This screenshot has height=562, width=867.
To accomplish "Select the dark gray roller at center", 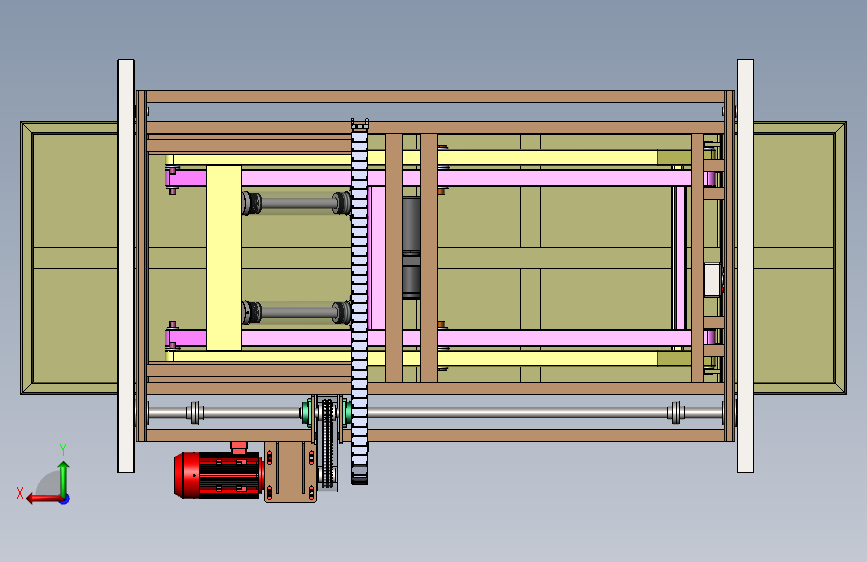I will pyautogui.click(x=411, y=248).
